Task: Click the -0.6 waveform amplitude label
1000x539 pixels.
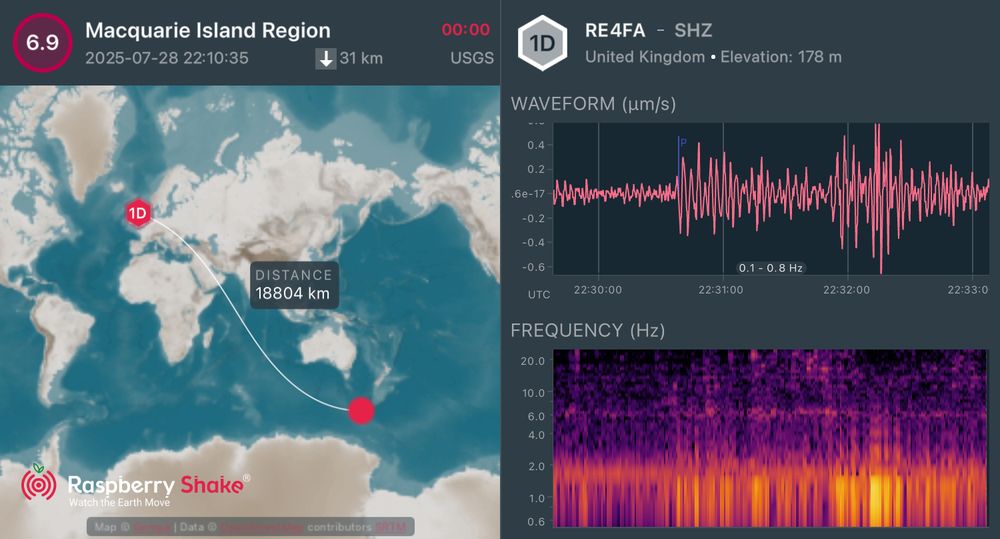Action: [x=533, y=267]
